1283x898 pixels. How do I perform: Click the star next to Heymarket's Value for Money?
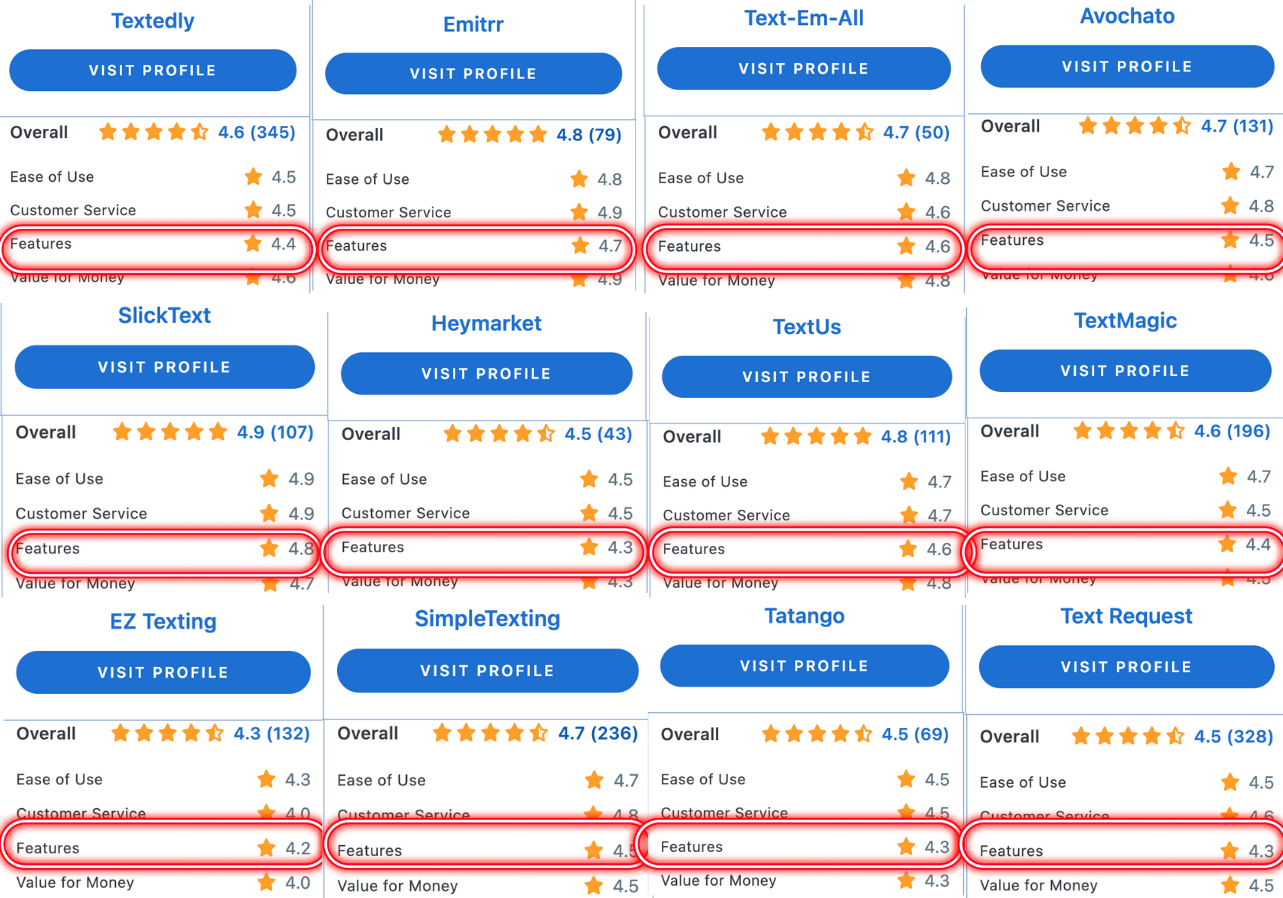click(x=588, y=581)
